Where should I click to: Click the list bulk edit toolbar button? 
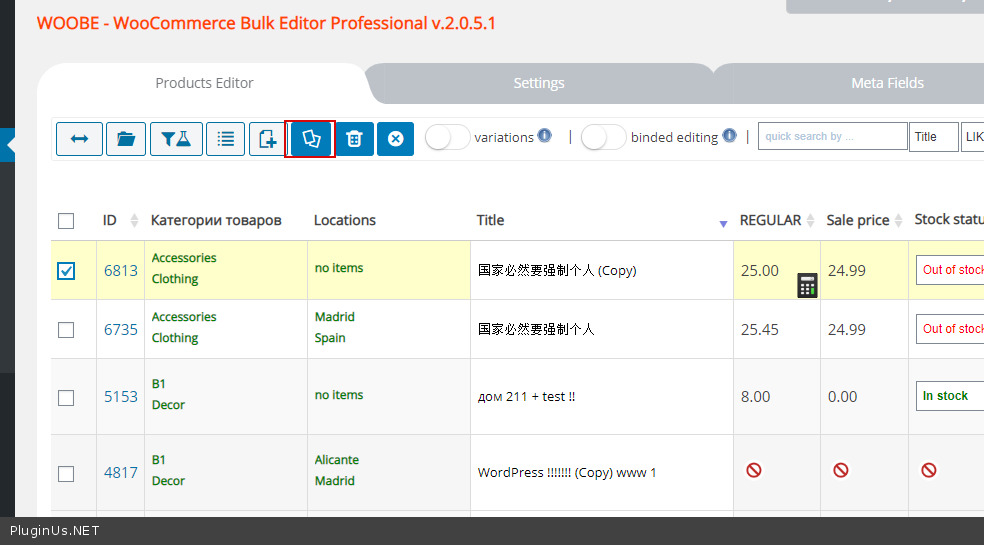[225, 139]
